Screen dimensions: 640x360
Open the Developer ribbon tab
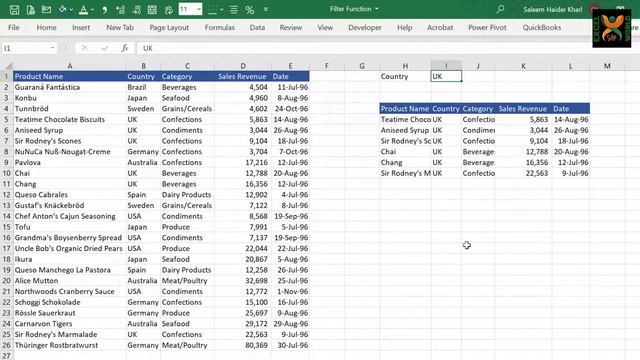point(365,27)
